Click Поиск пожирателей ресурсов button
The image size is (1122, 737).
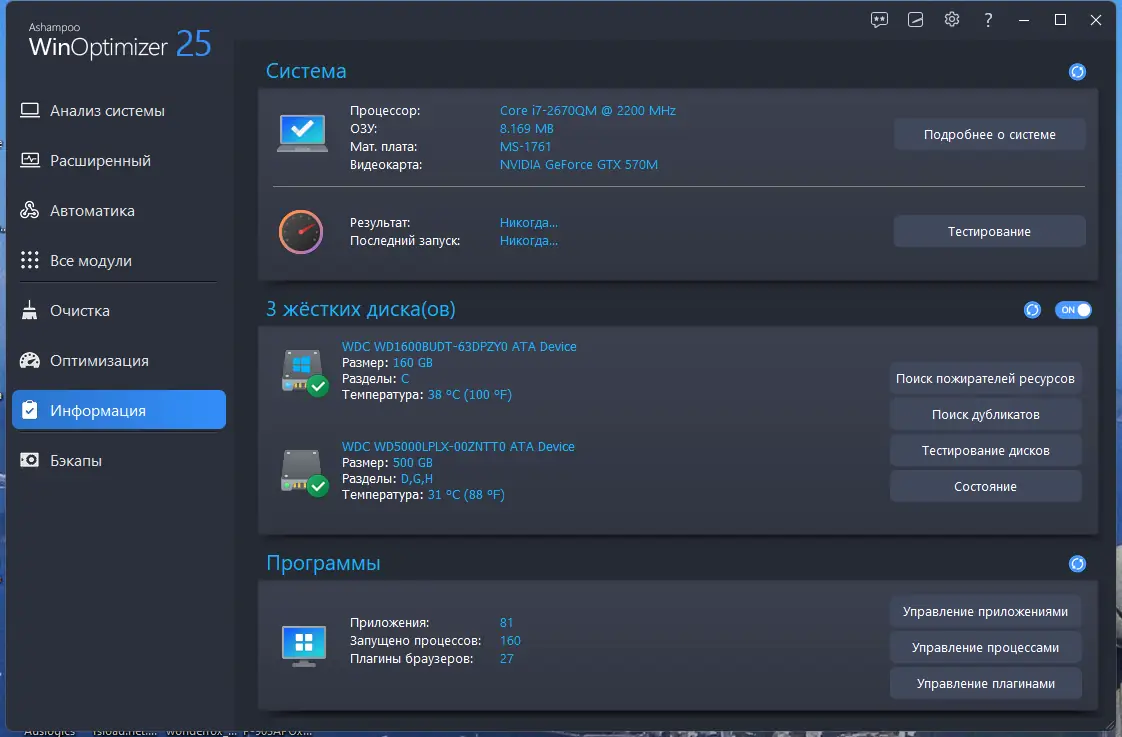click(985, 379)
